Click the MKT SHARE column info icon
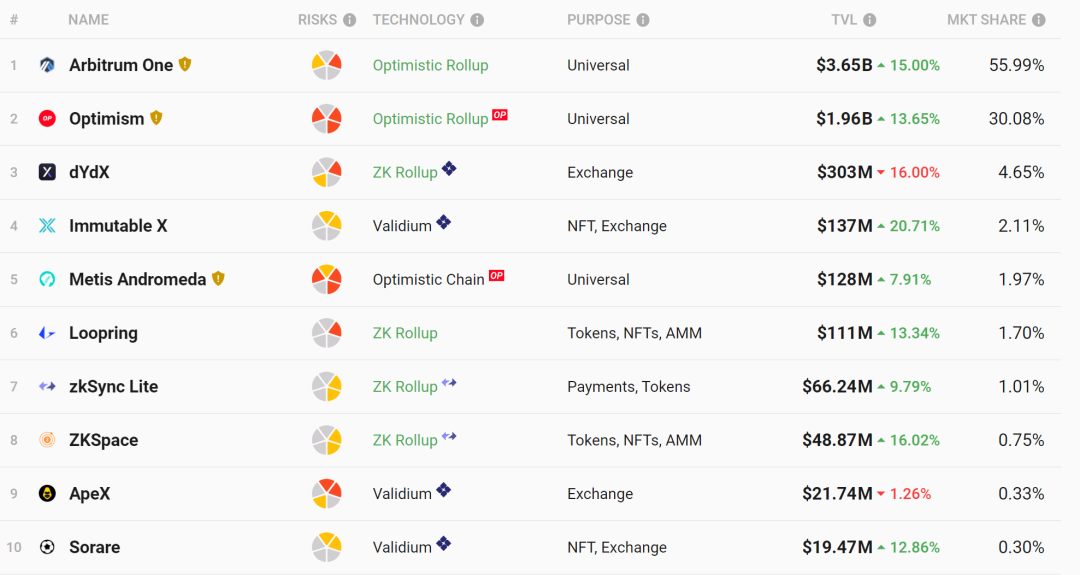Image resolution: width=1080 pixels, height=575 pixels. [x=1039, y=20]
